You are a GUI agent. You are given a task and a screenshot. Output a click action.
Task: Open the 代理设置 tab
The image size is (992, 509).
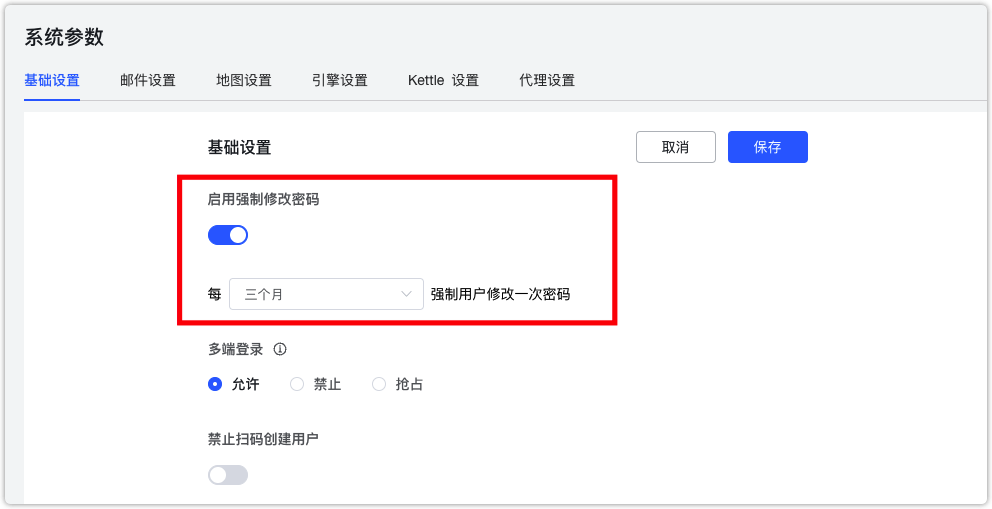547,81
